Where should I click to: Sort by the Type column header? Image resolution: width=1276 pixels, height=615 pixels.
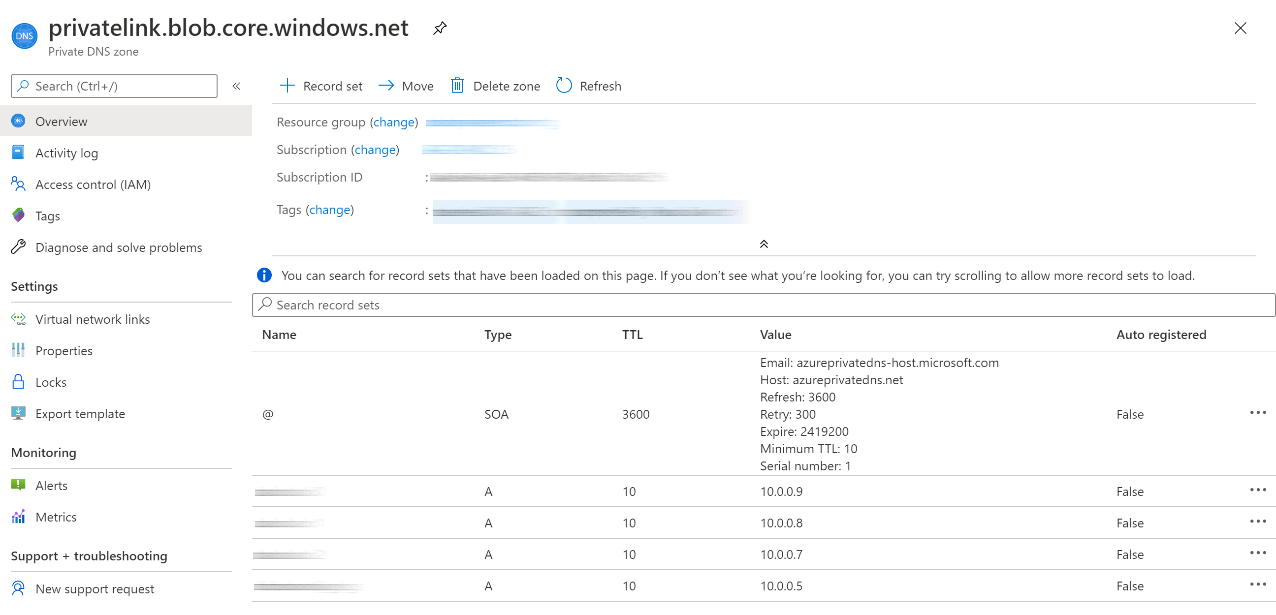[498, 335]
